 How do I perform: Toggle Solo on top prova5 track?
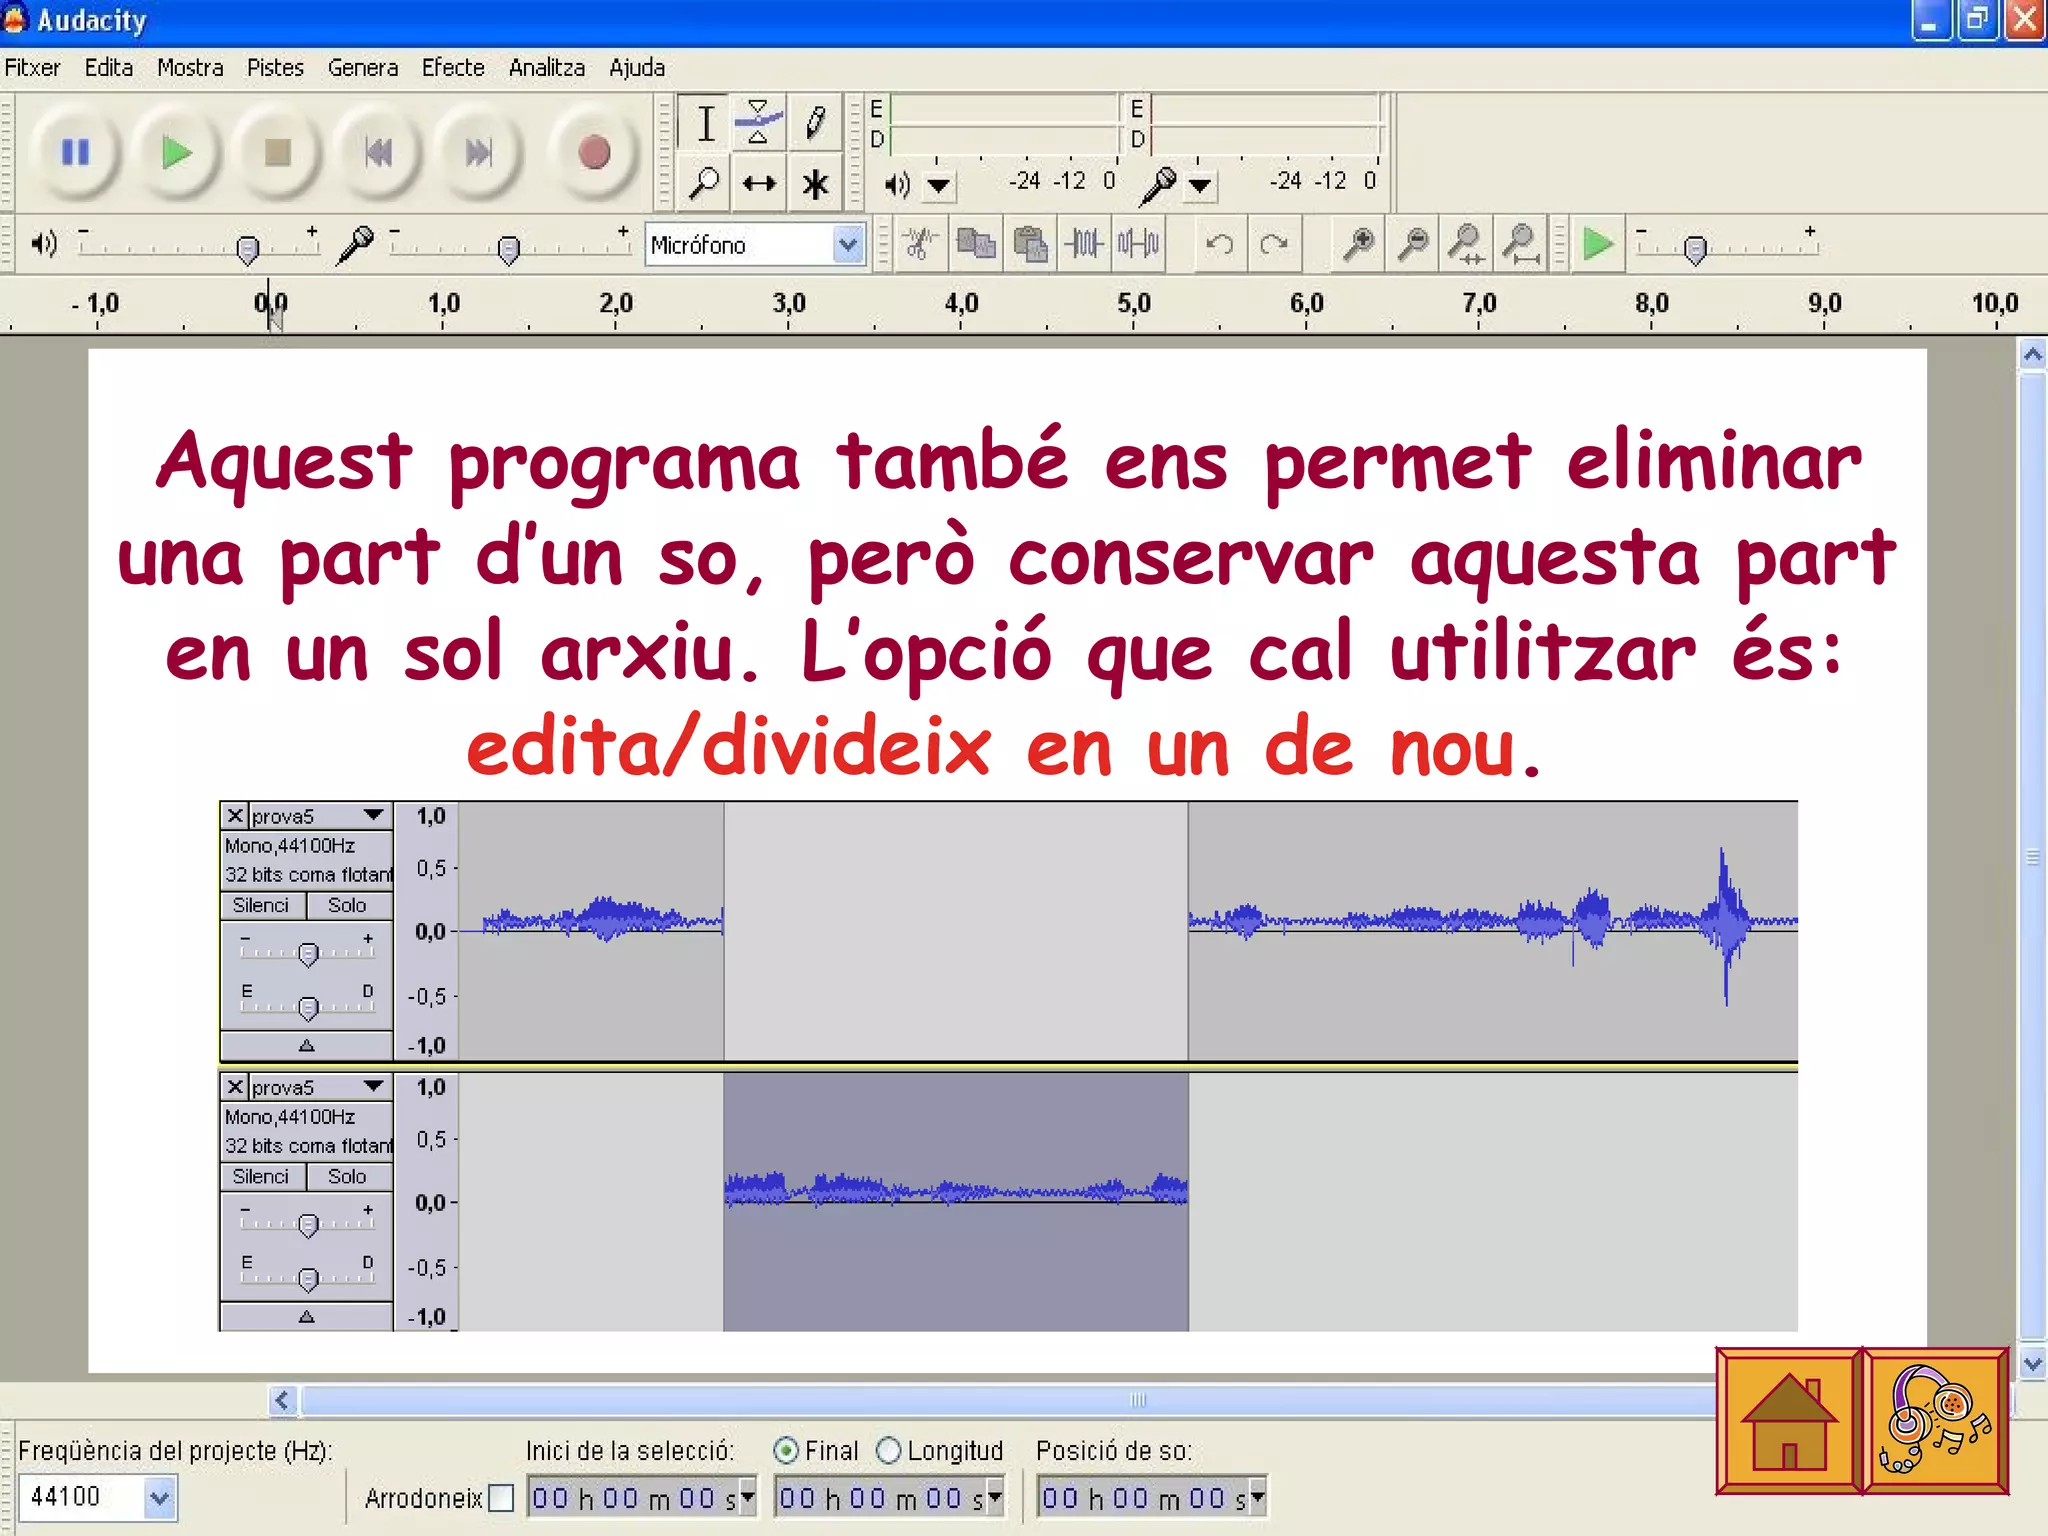point(348,905)
